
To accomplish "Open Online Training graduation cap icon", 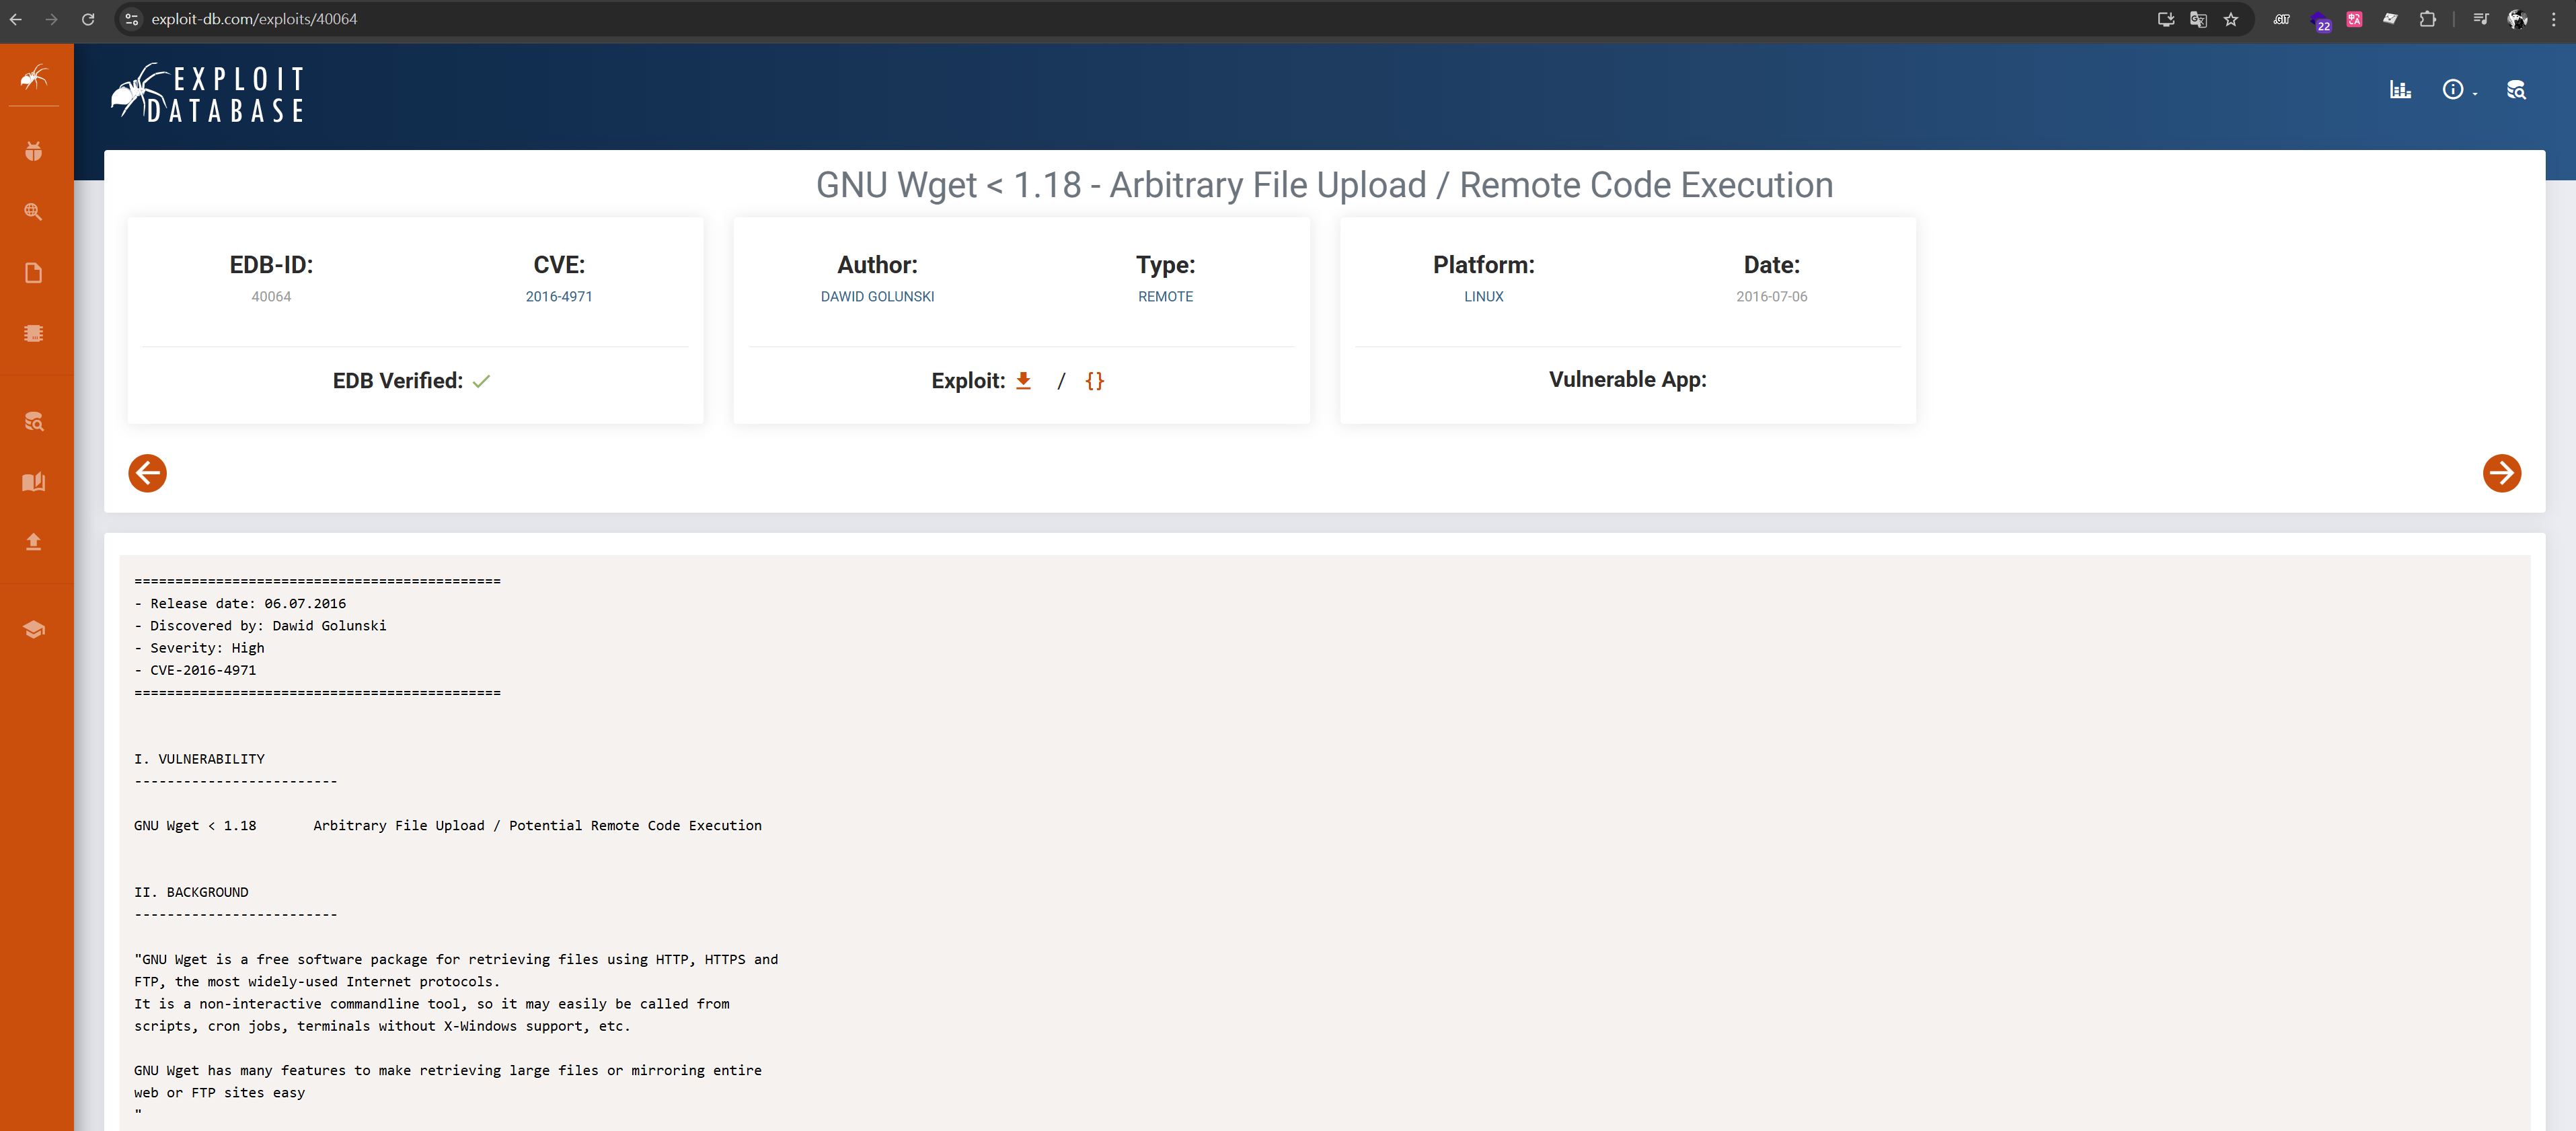I will [33, 629].
